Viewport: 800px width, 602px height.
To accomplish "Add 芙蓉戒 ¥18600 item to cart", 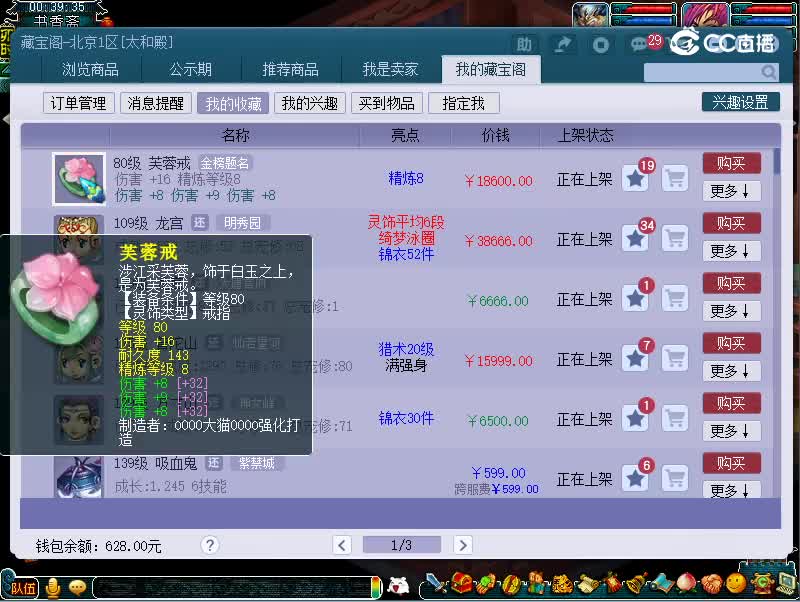I will pyautogui.click(x=675, y=179).
